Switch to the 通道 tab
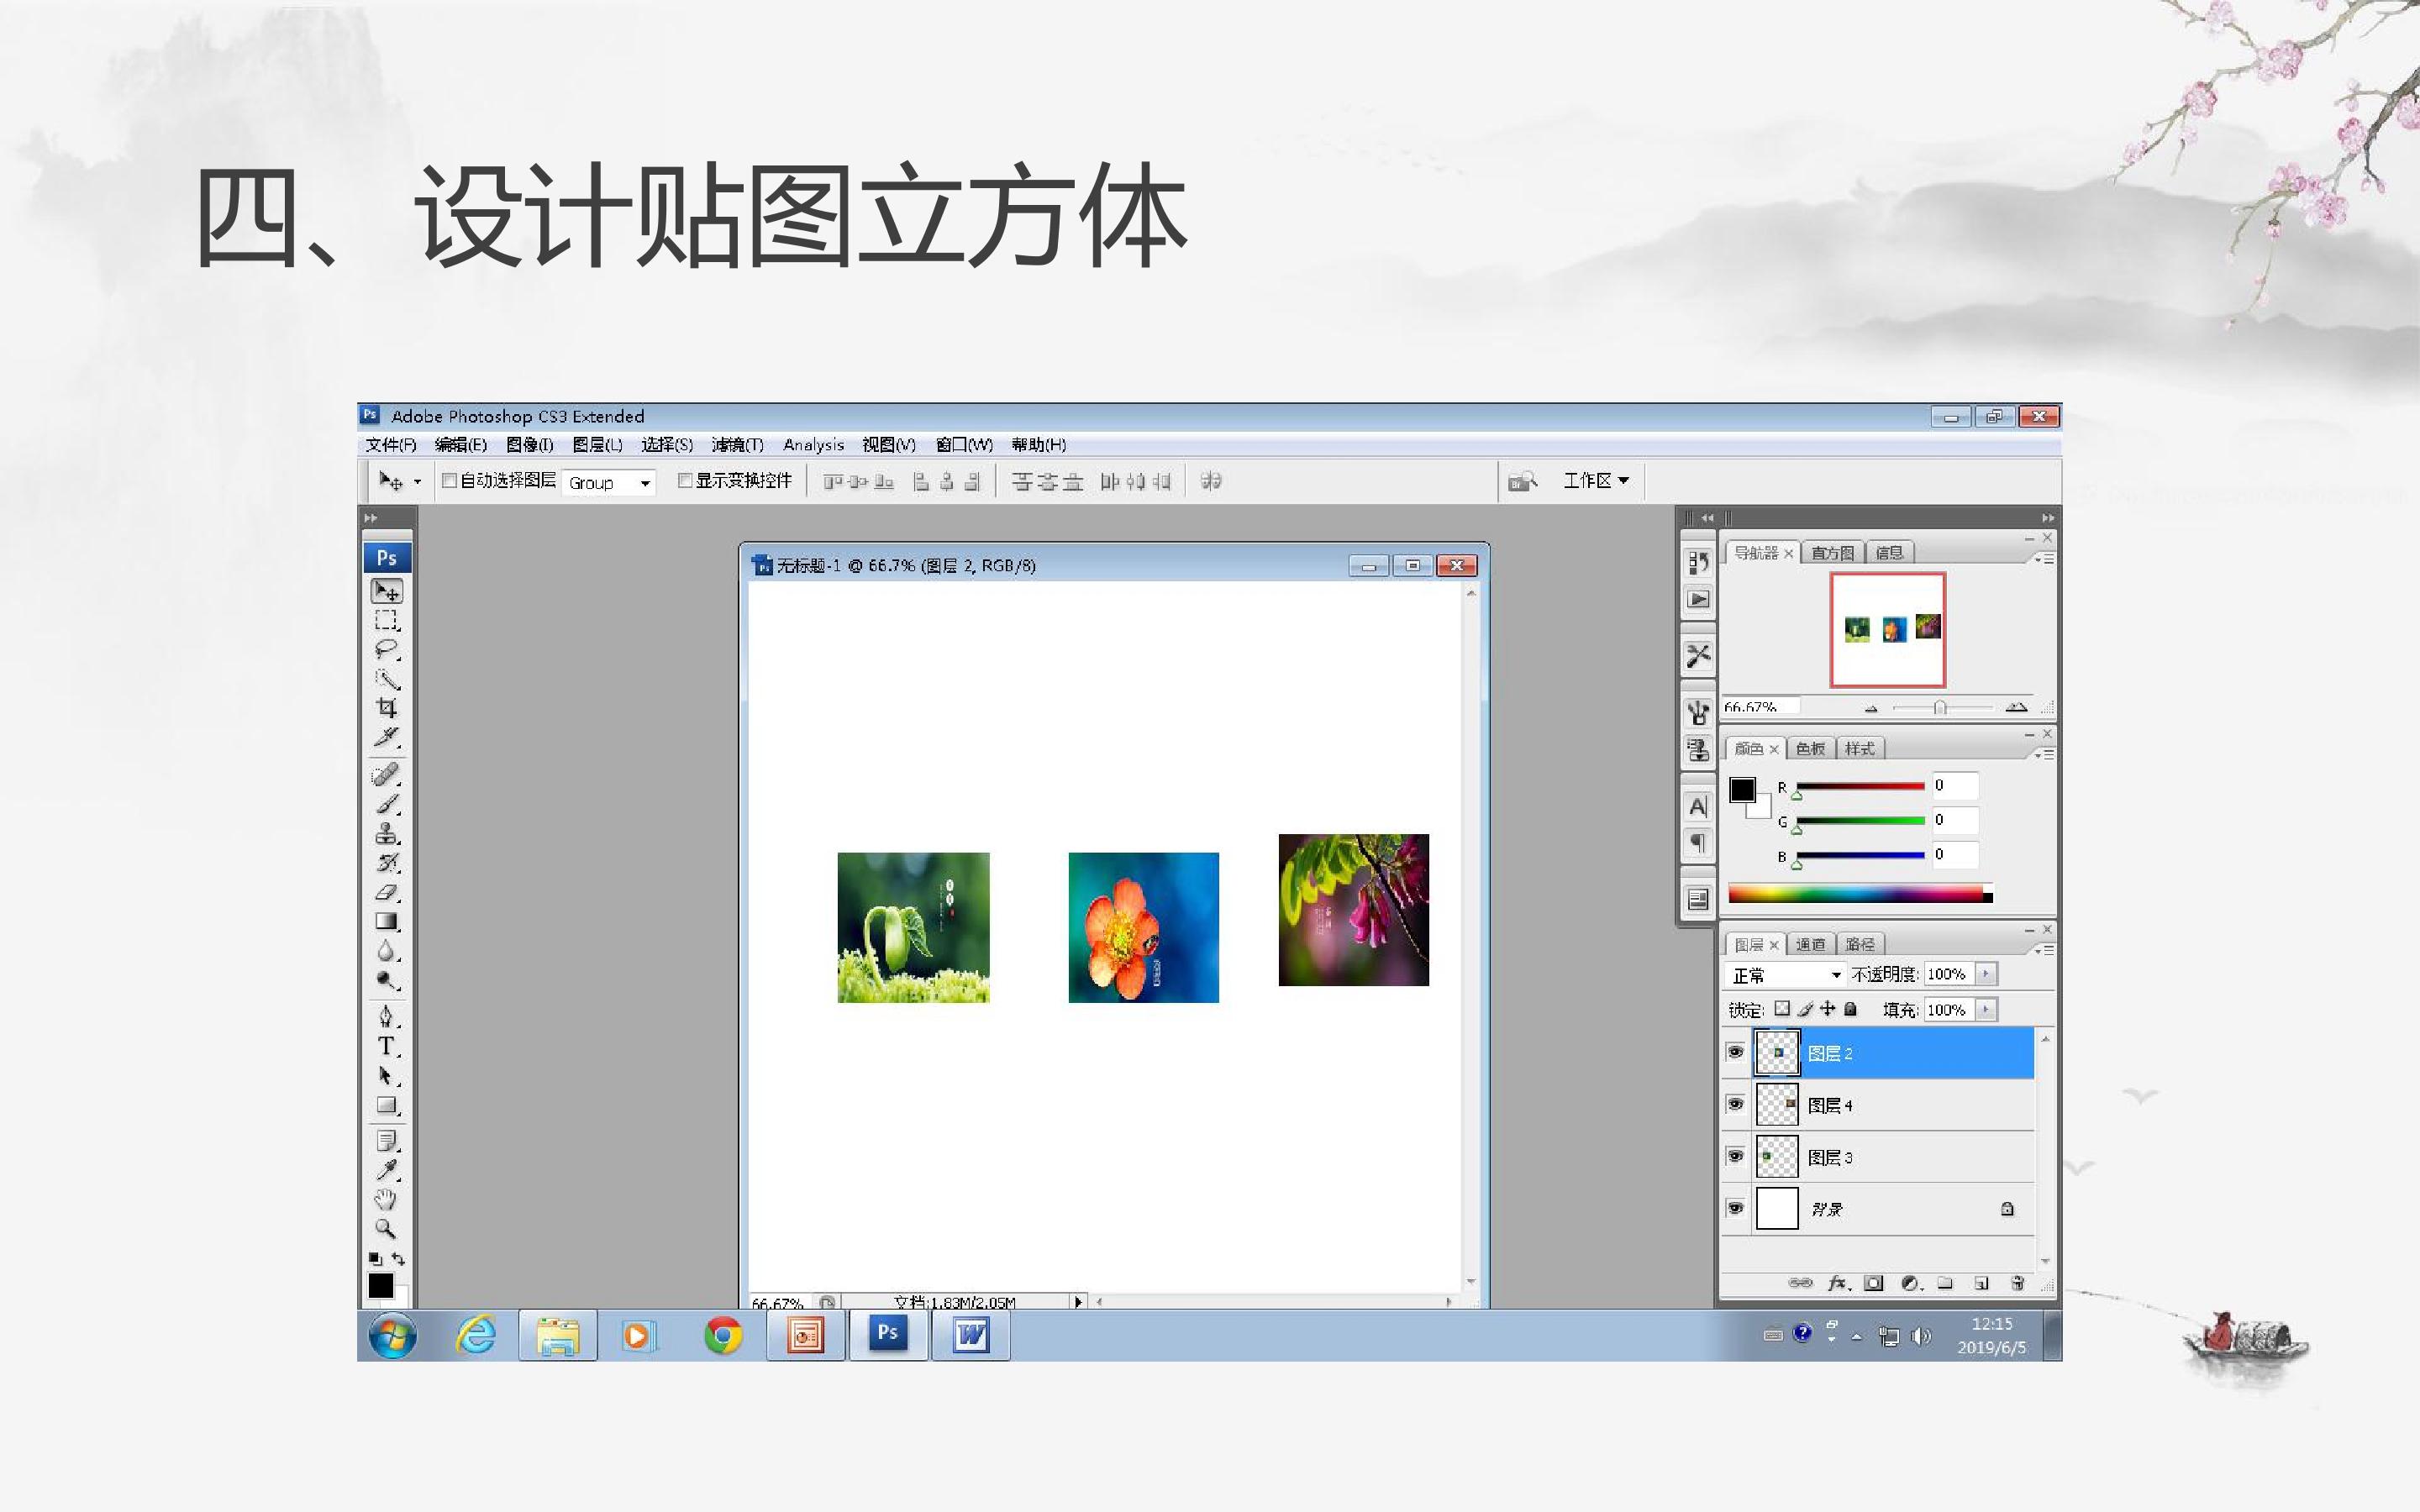 [x=1810, y=944]
